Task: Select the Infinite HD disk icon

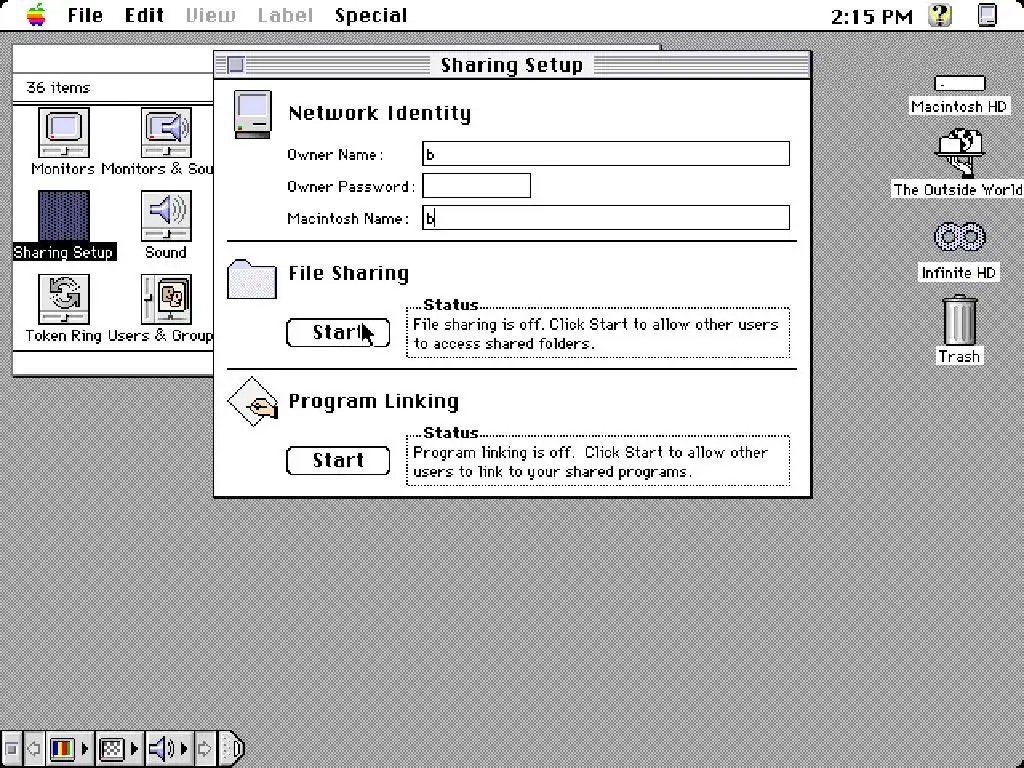Action: (x=959, y=237)
